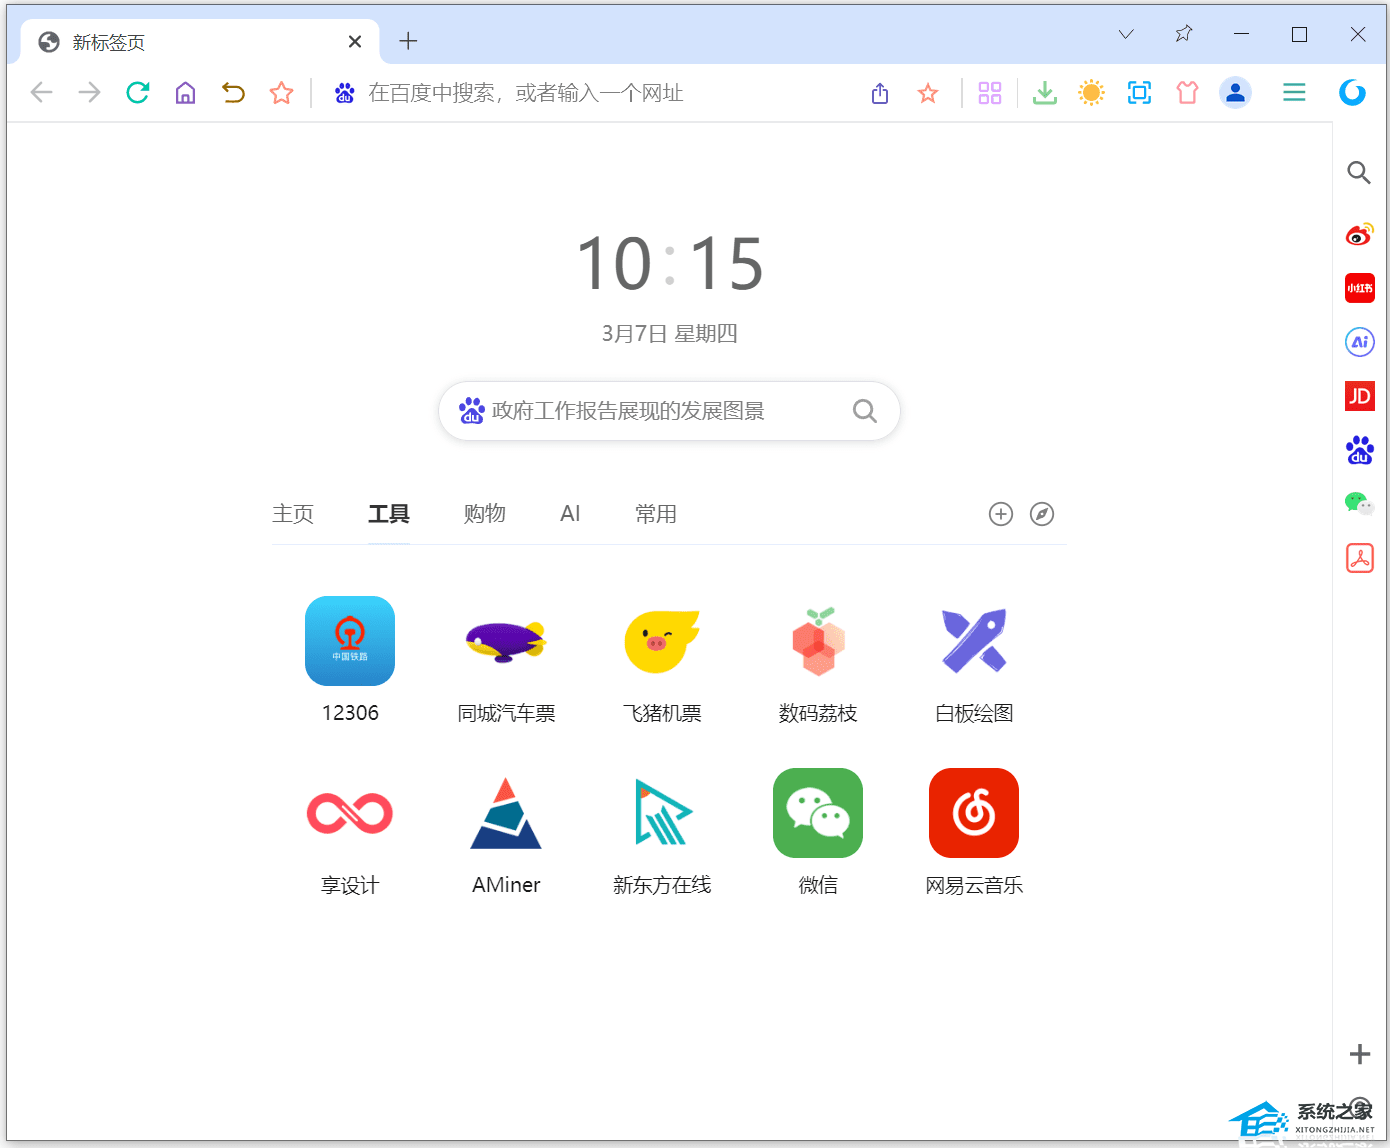
Task: Open a new tab with plus
Action: coord(408,41)
